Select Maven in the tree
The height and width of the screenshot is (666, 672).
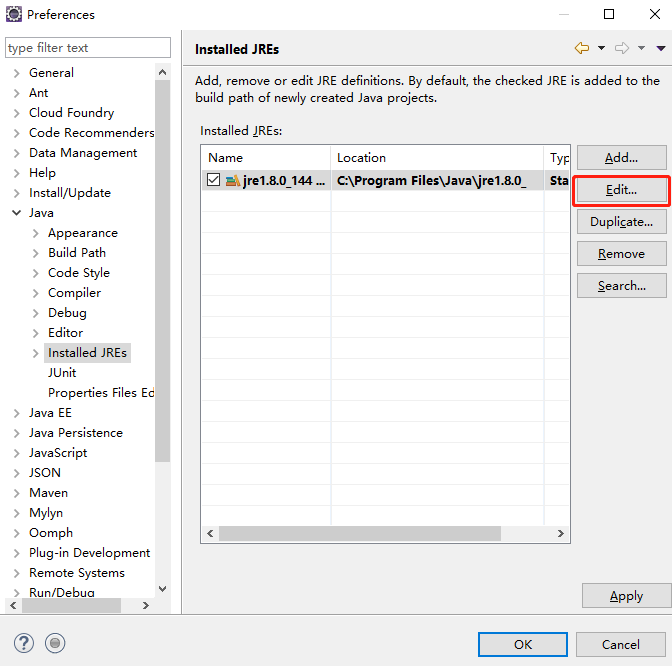pos(48,493)
